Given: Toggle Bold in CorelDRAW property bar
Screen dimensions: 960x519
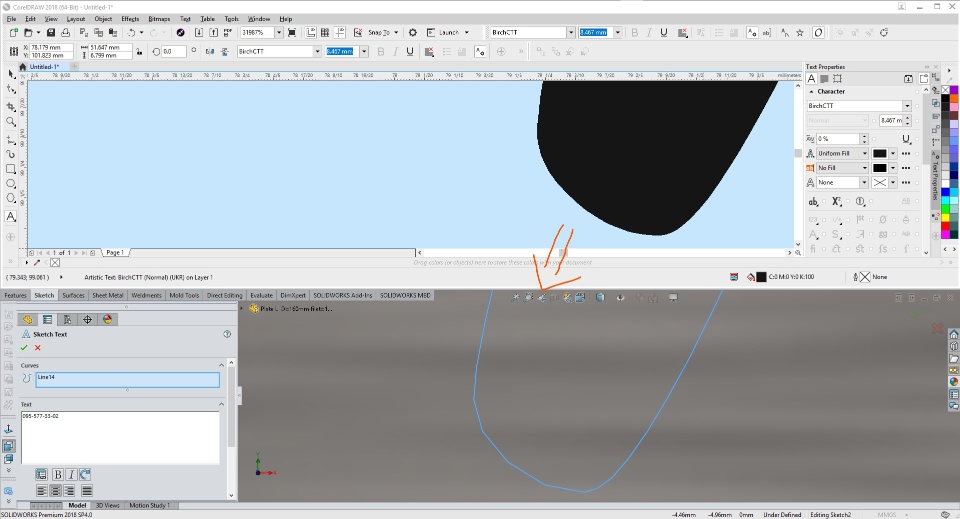Looking at the screenshot, I should coord(381,51).
